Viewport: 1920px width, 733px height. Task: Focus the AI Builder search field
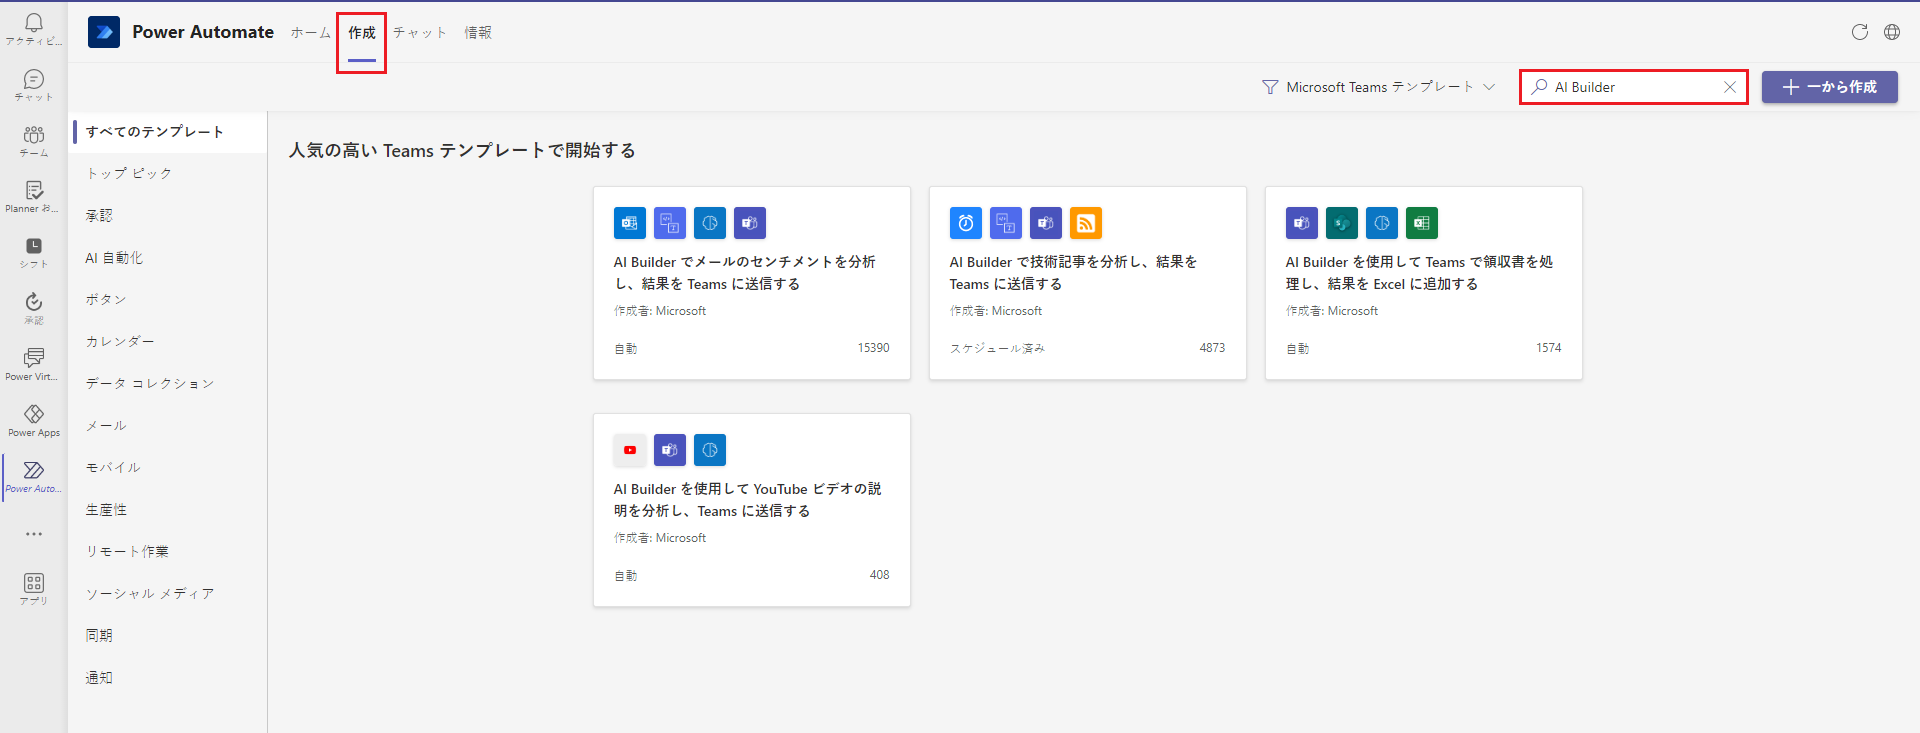pos(1634,87)
